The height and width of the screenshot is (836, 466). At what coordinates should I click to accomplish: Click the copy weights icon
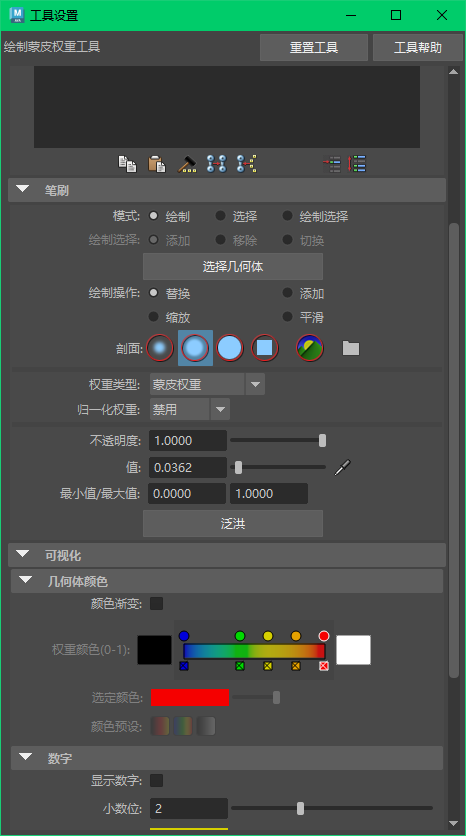click(127, 164)
